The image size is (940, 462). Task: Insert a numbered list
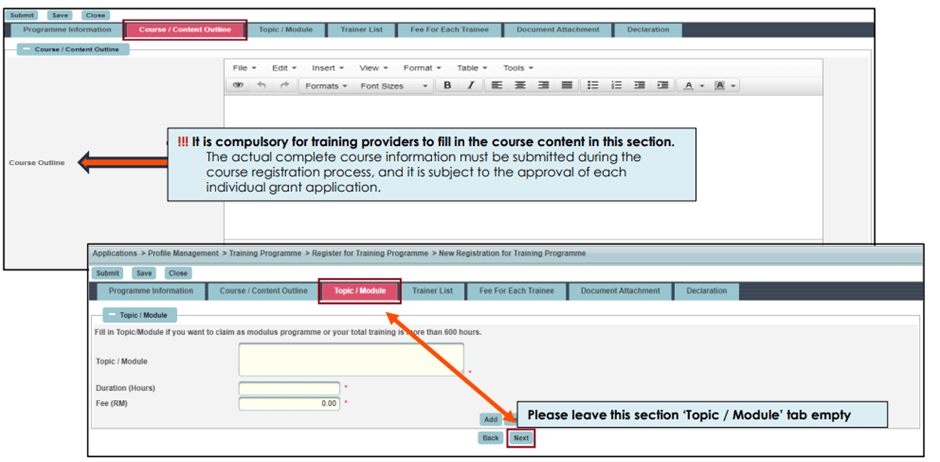[617, 86]
